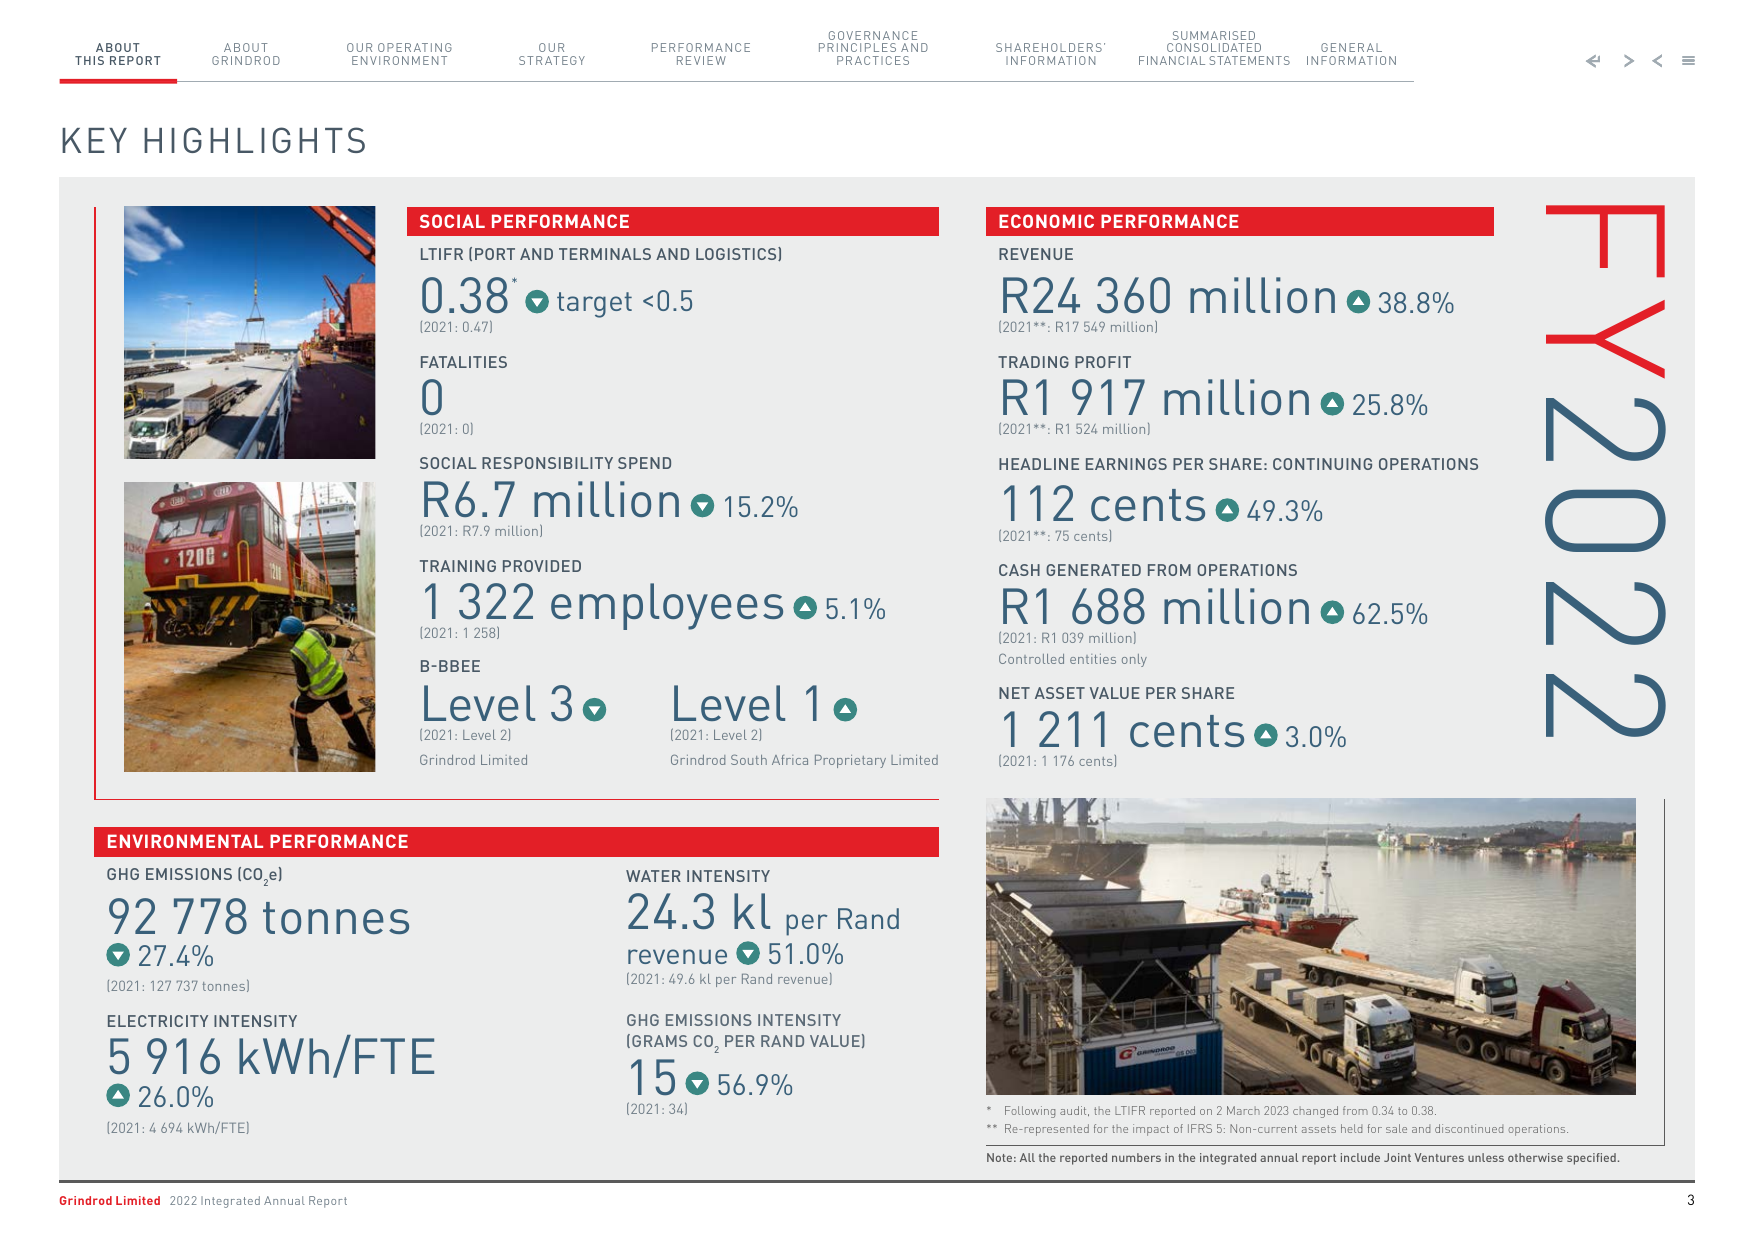Screen dimensions: 1754x1241
Task: Click the harbour trucks and terminal photo
Action: [x=1311, y=946]
